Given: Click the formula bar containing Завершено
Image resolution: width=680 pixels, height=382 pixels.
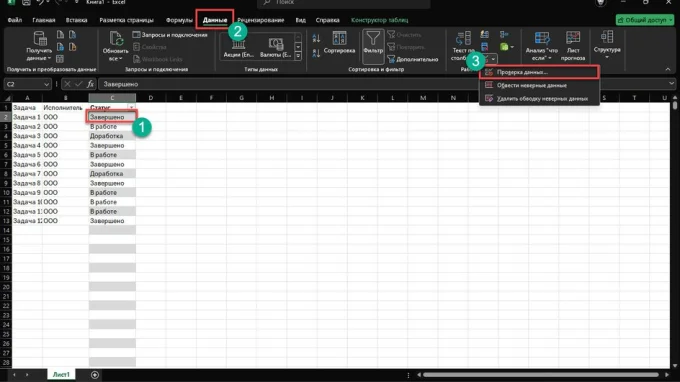Looking at the screenshot, I should pyautogui.click(x=383, y=84).
